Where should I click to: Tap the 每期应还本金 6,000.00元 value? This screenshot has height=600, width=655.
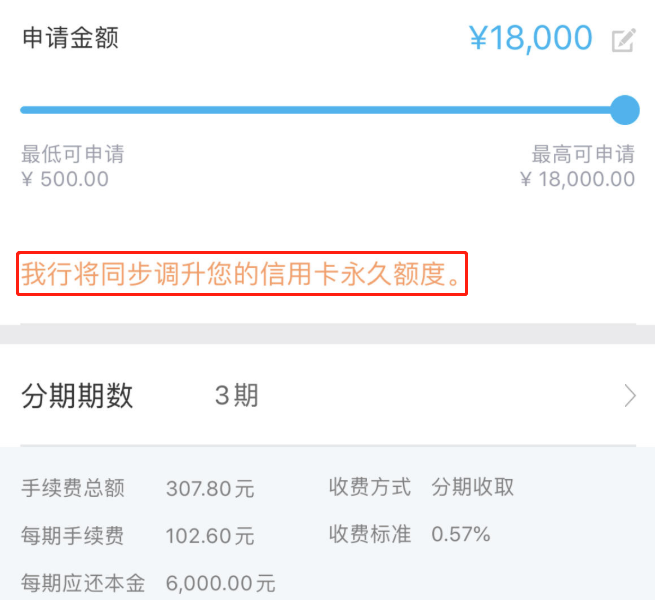point(221,583)
